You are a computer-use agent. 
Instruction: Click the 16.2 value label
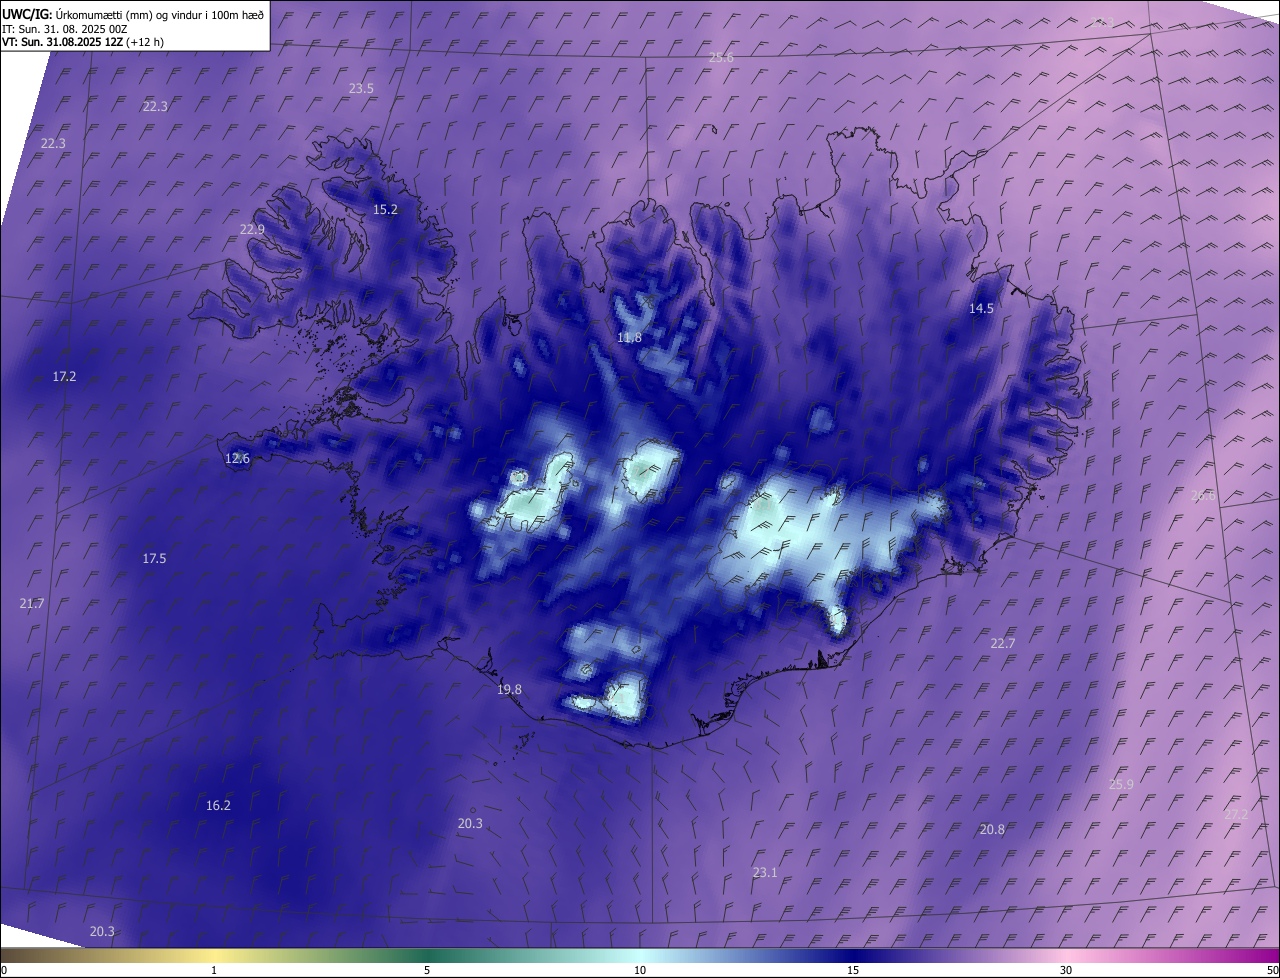click(218, 806)
